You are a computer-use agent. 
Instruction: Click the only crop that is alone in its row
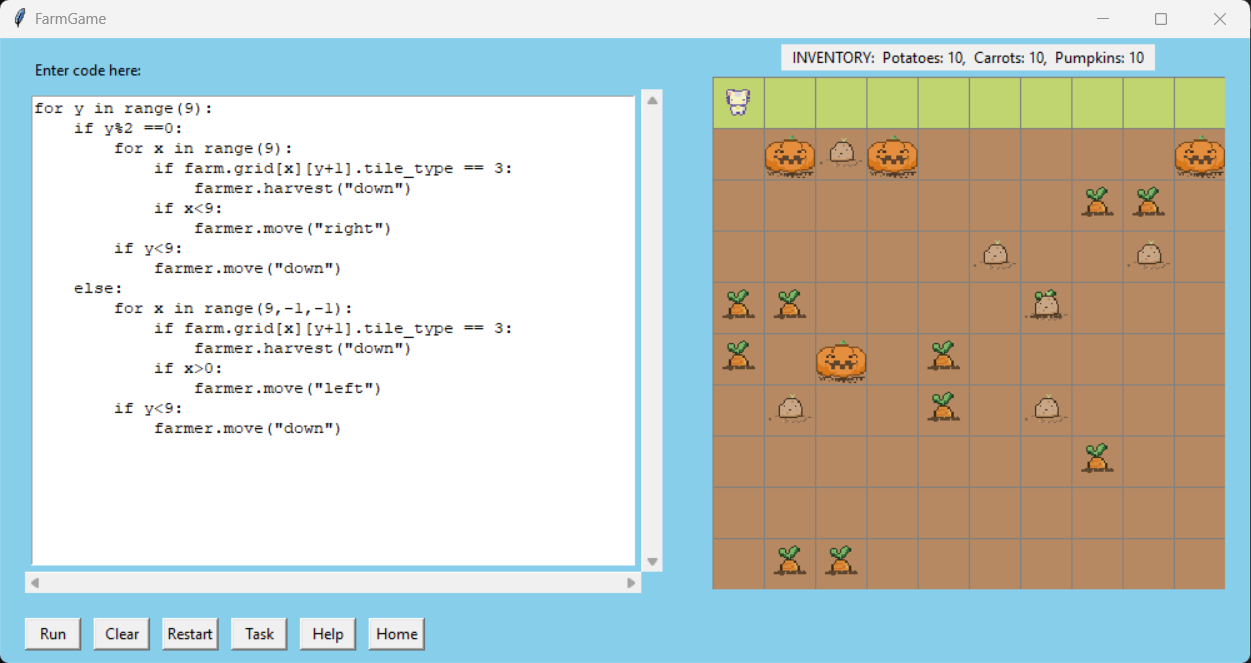(1097, 459)
